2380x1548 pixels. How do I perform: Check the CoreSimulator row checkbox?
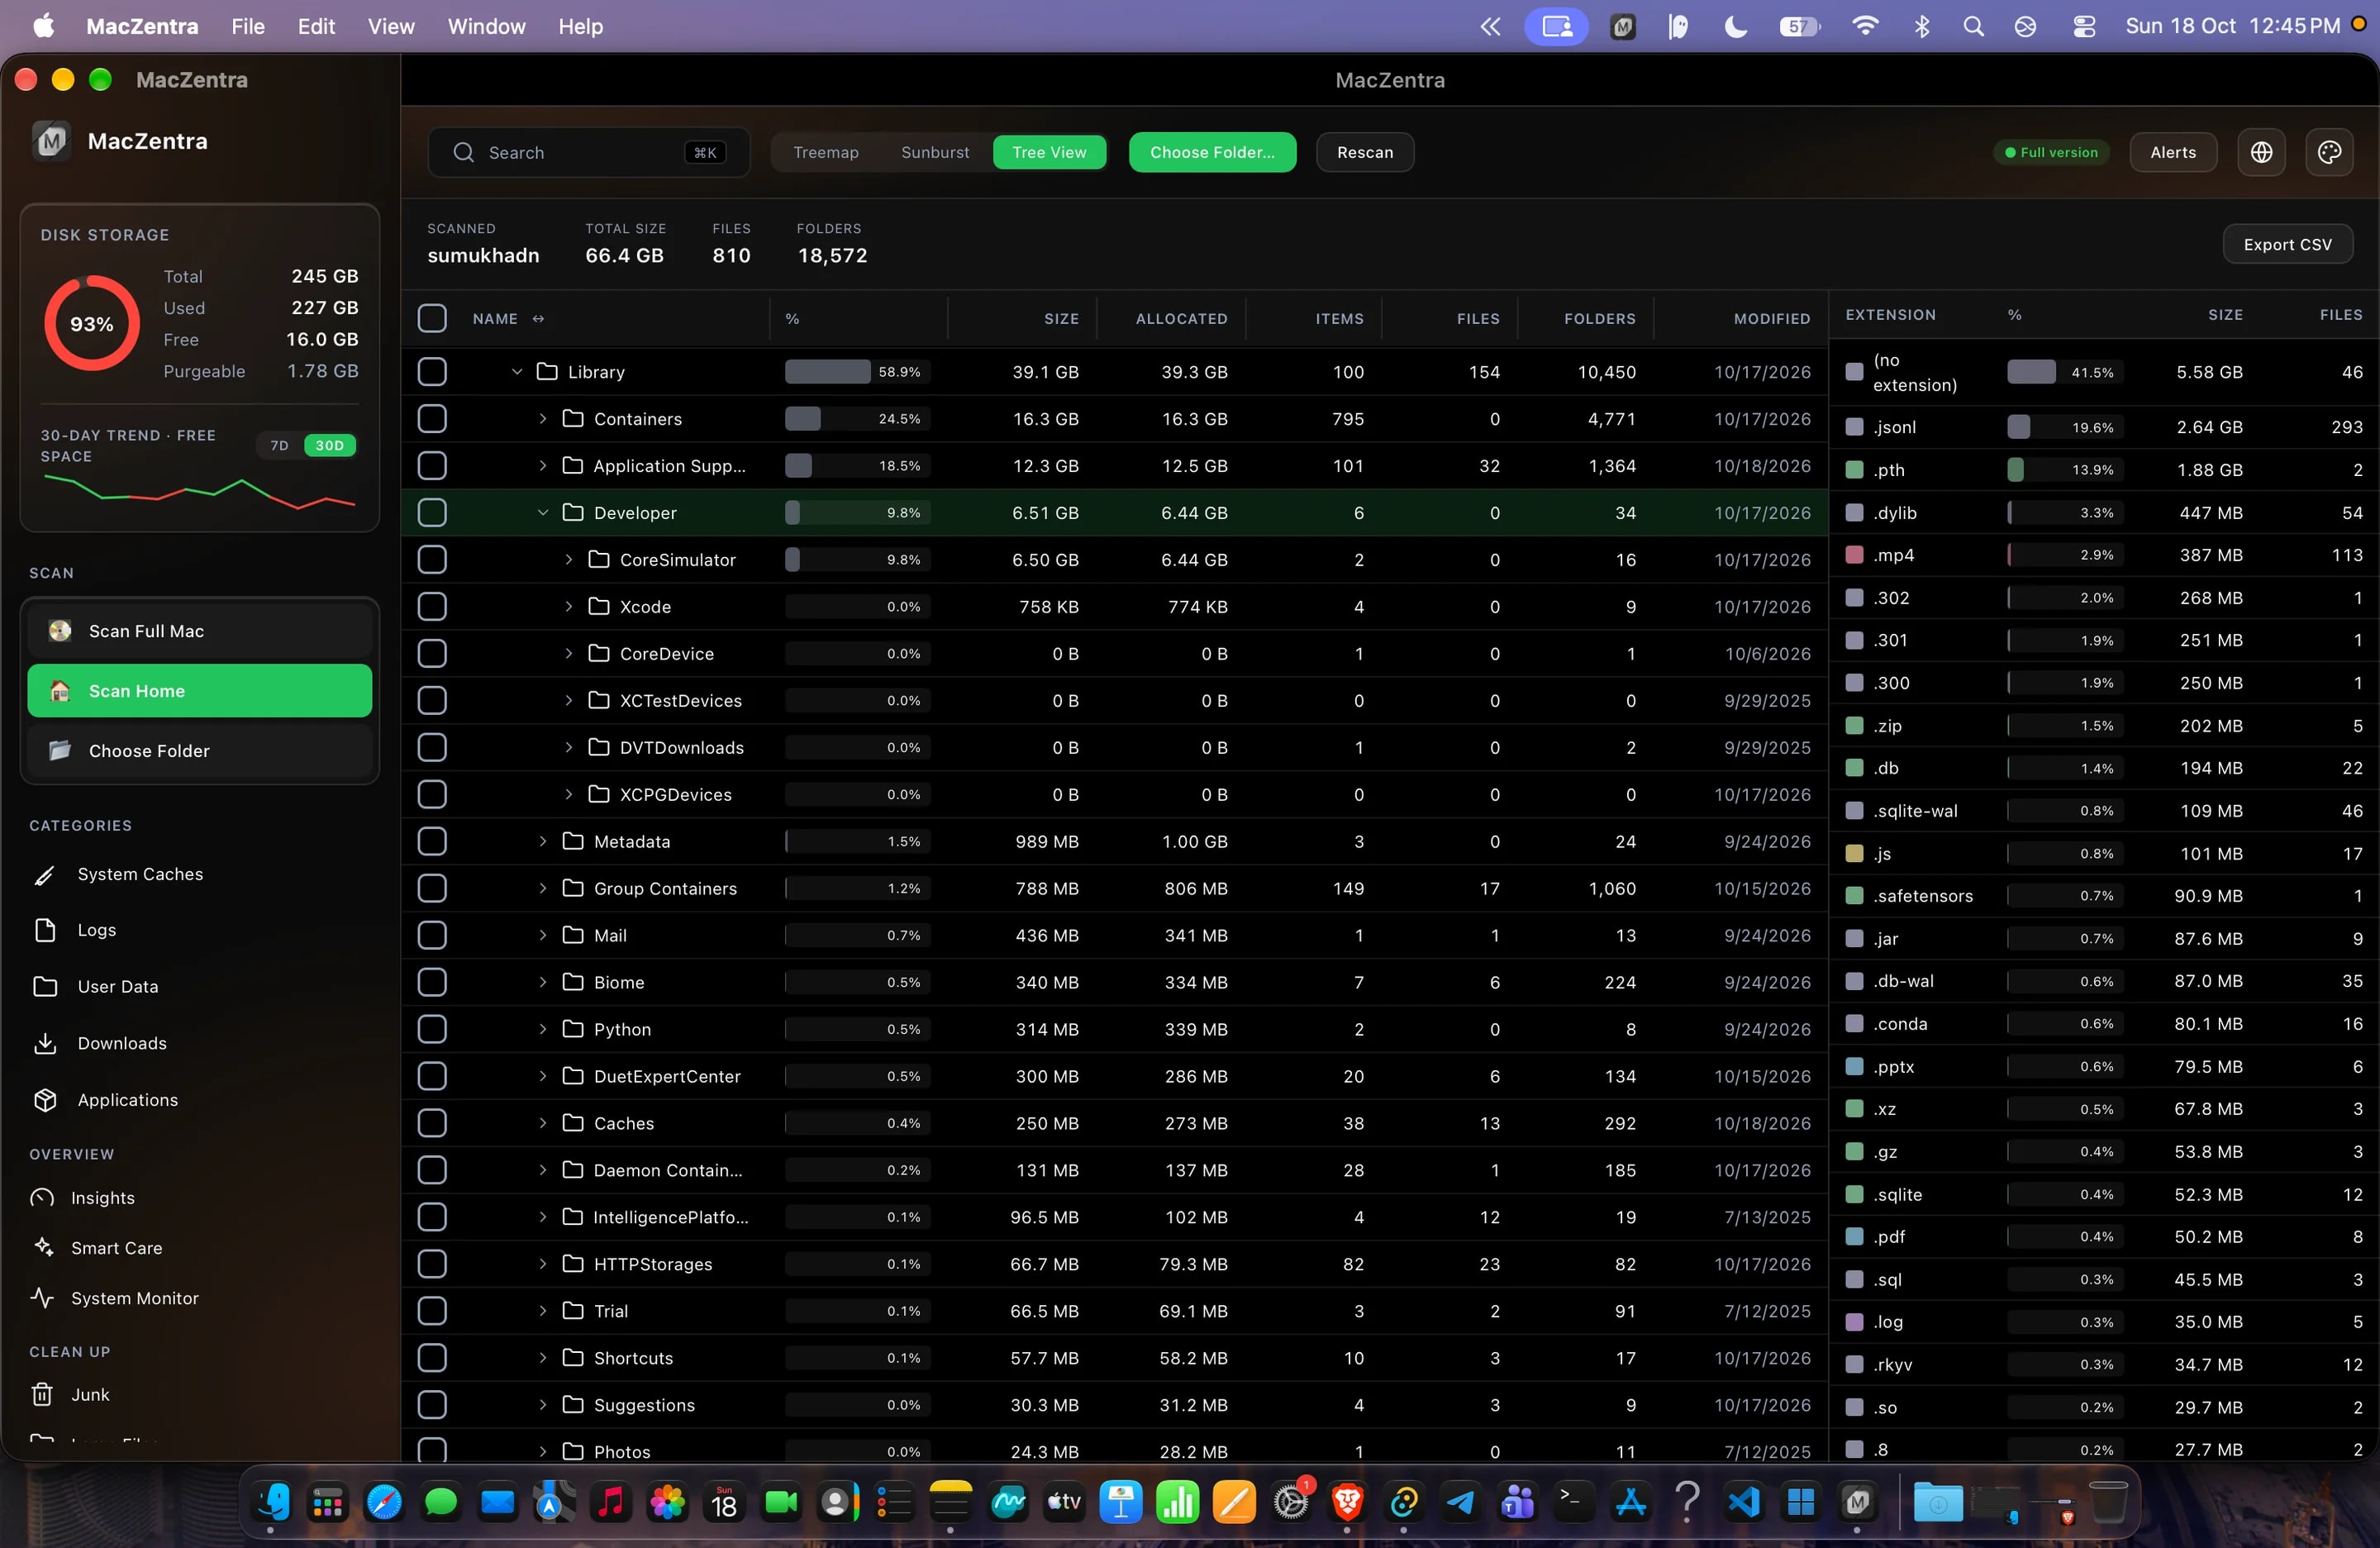pyautogui.click(x=432, y=559)
